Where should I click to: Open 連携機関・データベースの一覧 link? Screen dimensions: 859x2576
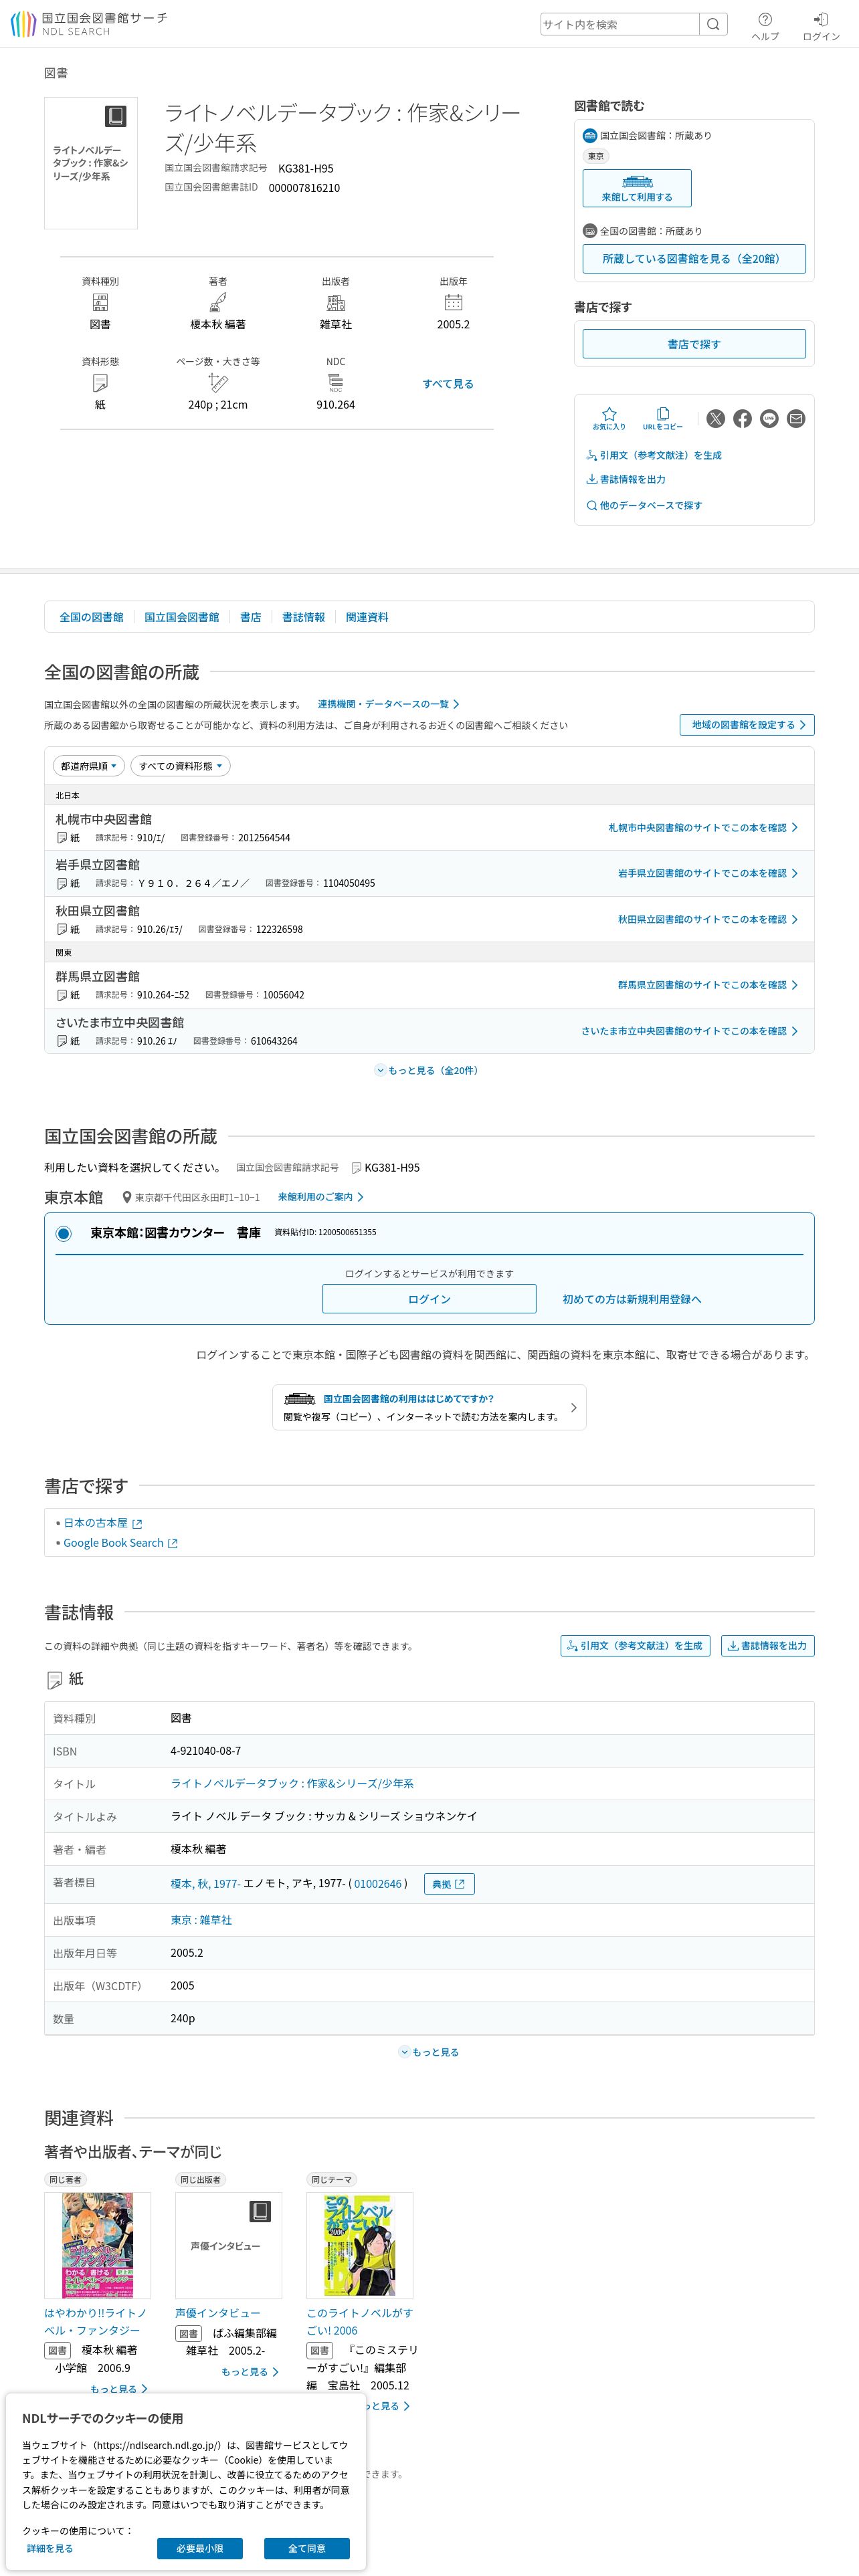point(389,704)
